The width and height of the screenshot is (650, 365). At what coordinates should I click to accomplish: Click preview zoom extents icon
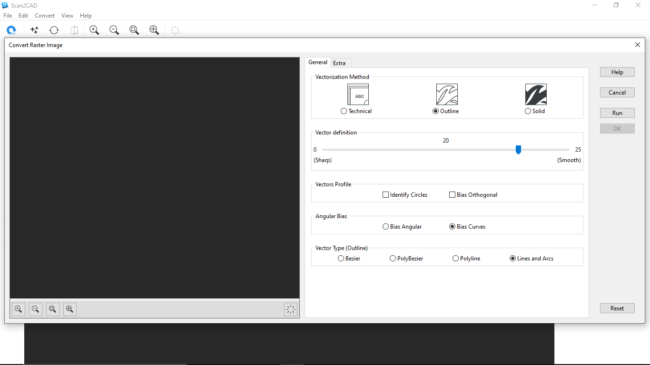[69, 309]
